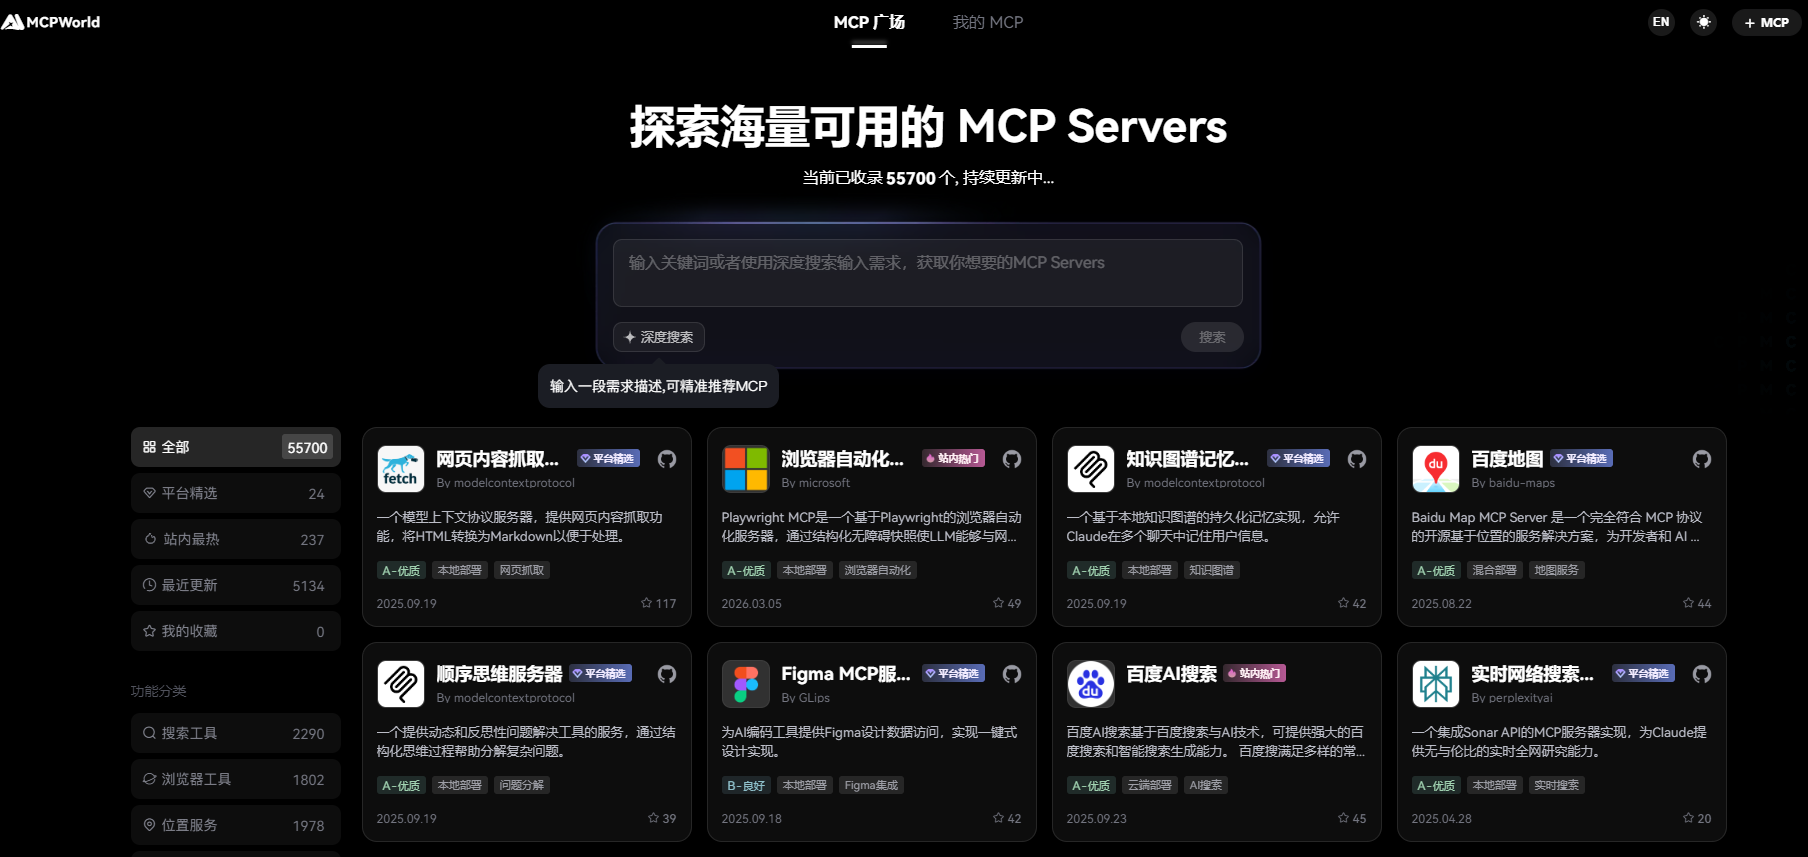Screen dimensions: 1808x857
Task: Filter by 搜索工具 category
Action: click(x=236, y=733)
